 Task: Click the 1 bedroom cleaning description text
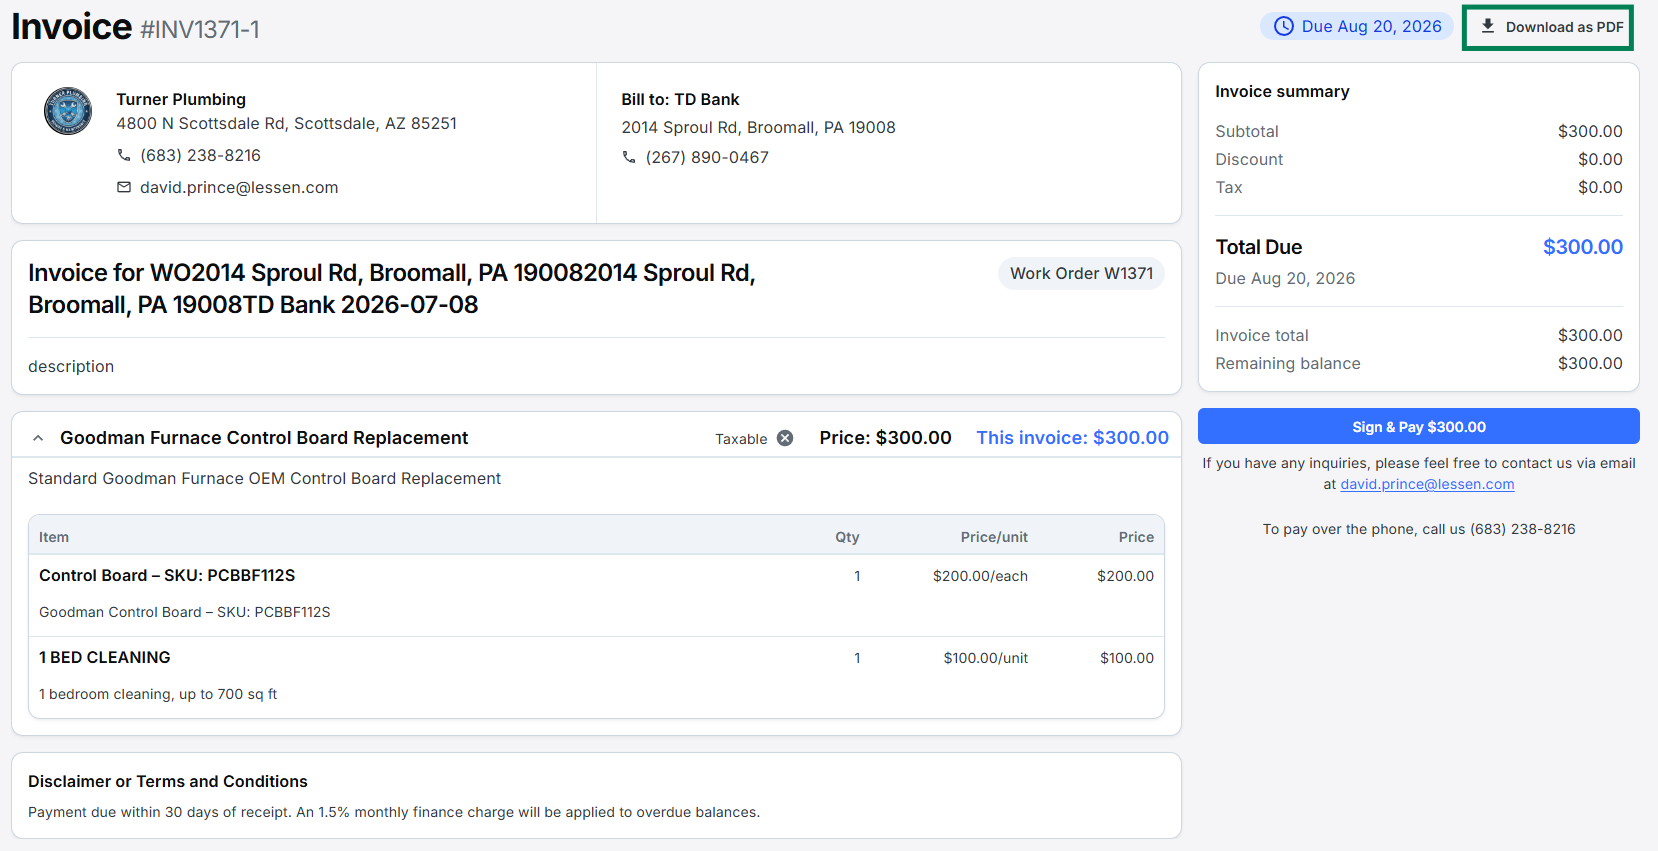[x=158, y=694]
